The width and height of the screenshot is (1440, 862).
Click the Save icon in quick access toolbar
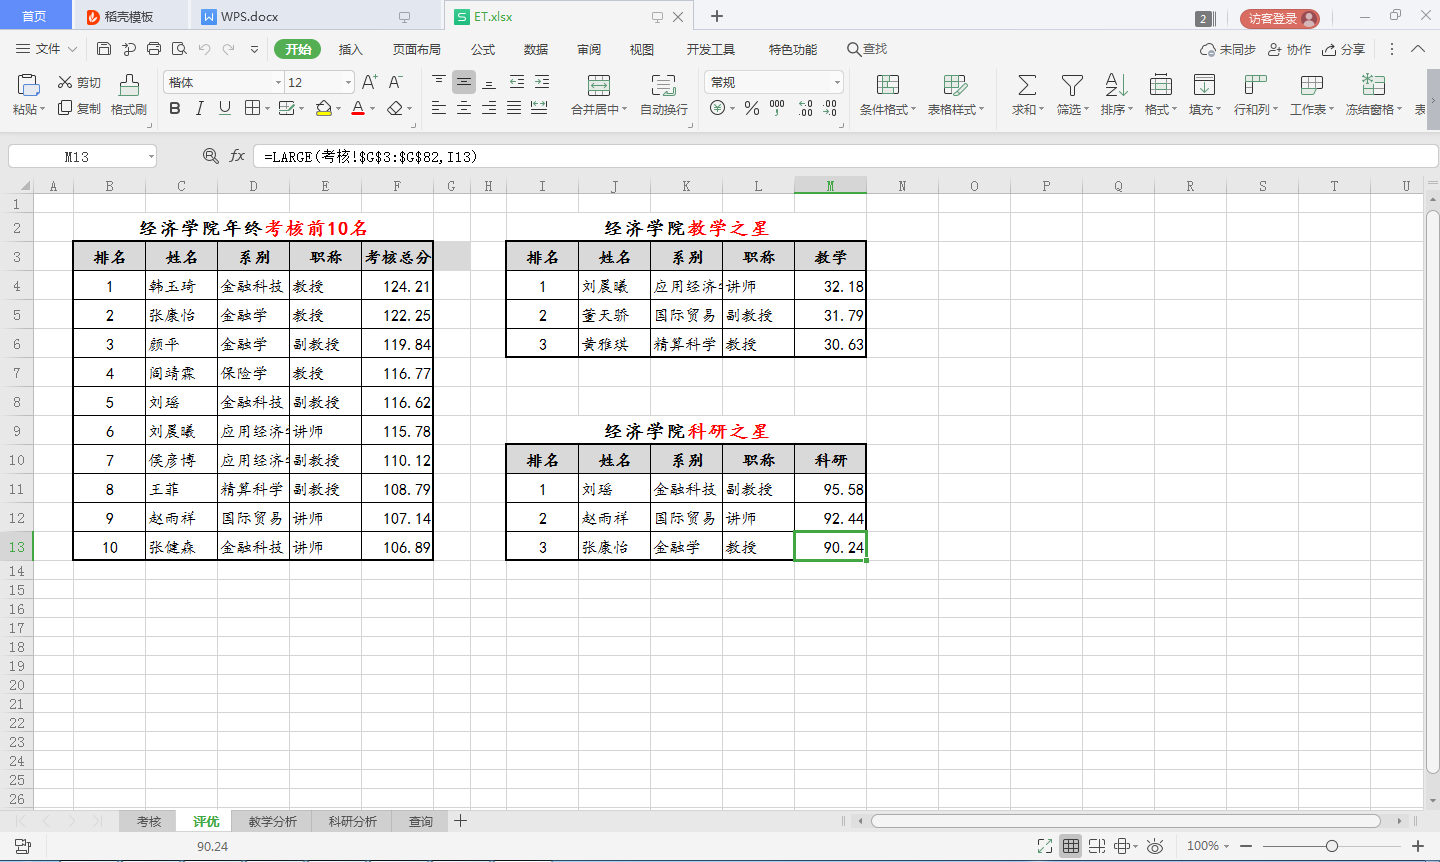point(104,49)
